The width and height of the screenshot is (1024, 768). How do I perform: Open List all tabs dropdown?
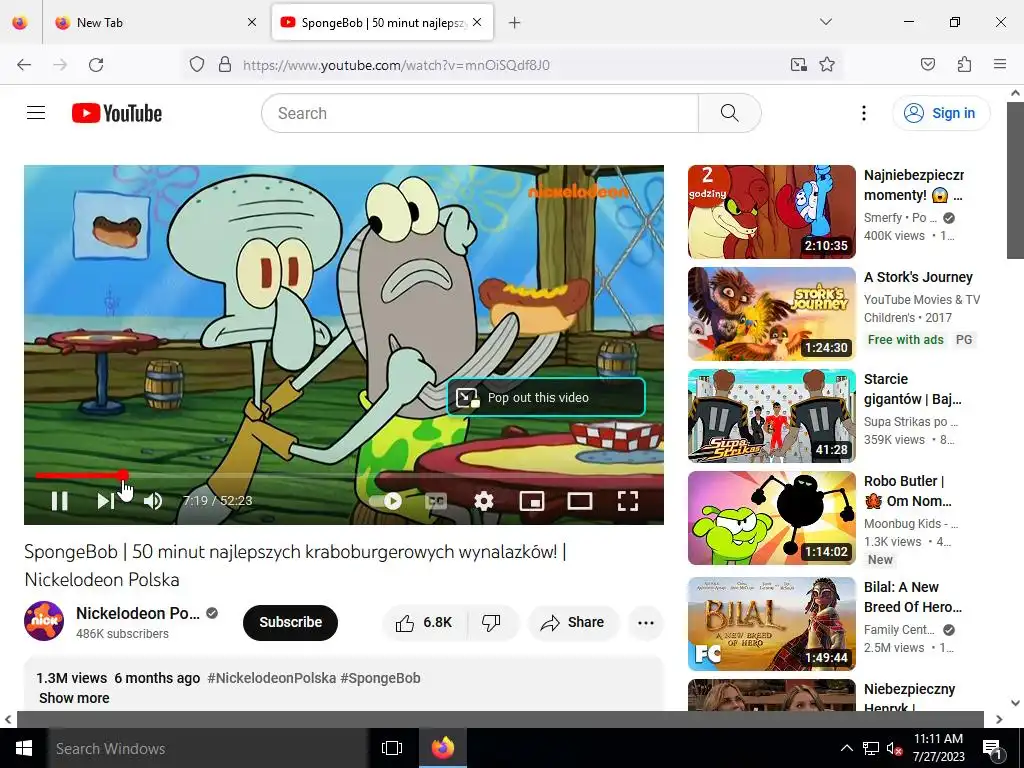tap(825, 22)
